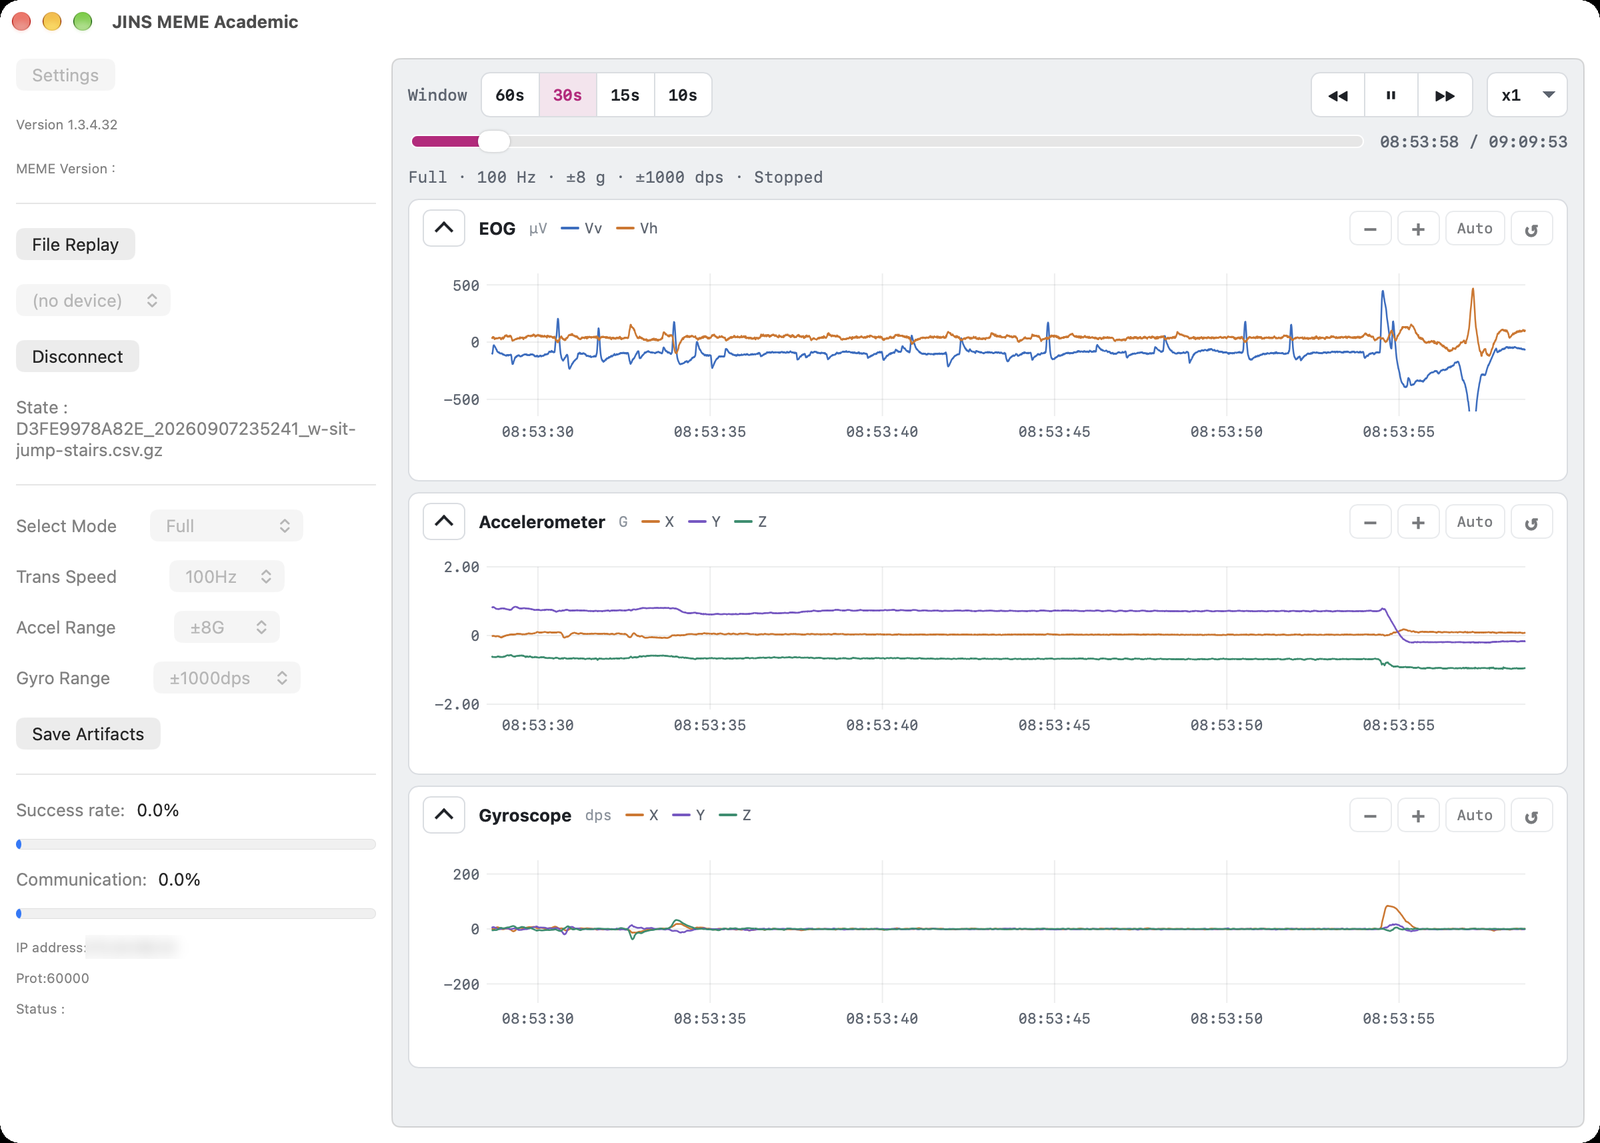Reset the Gyroscope chart scale

pyautogui.click(x=1531, y=816)
